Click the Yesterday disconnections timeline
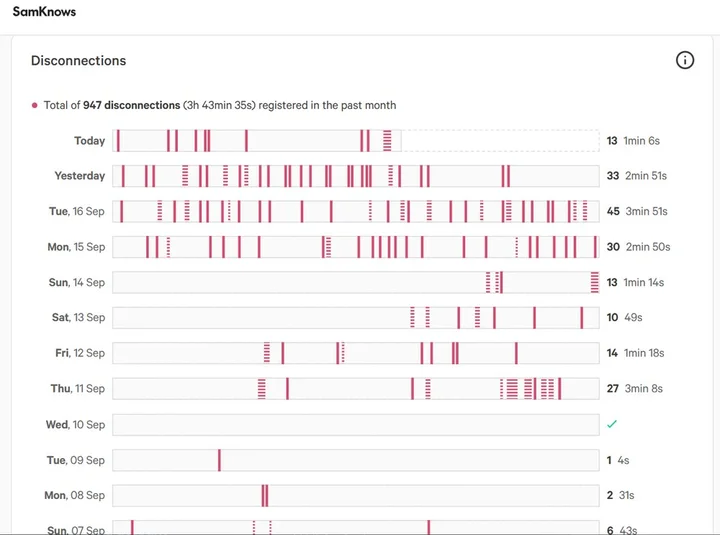This screenshot has width=720, height=535. click(355, 176)
